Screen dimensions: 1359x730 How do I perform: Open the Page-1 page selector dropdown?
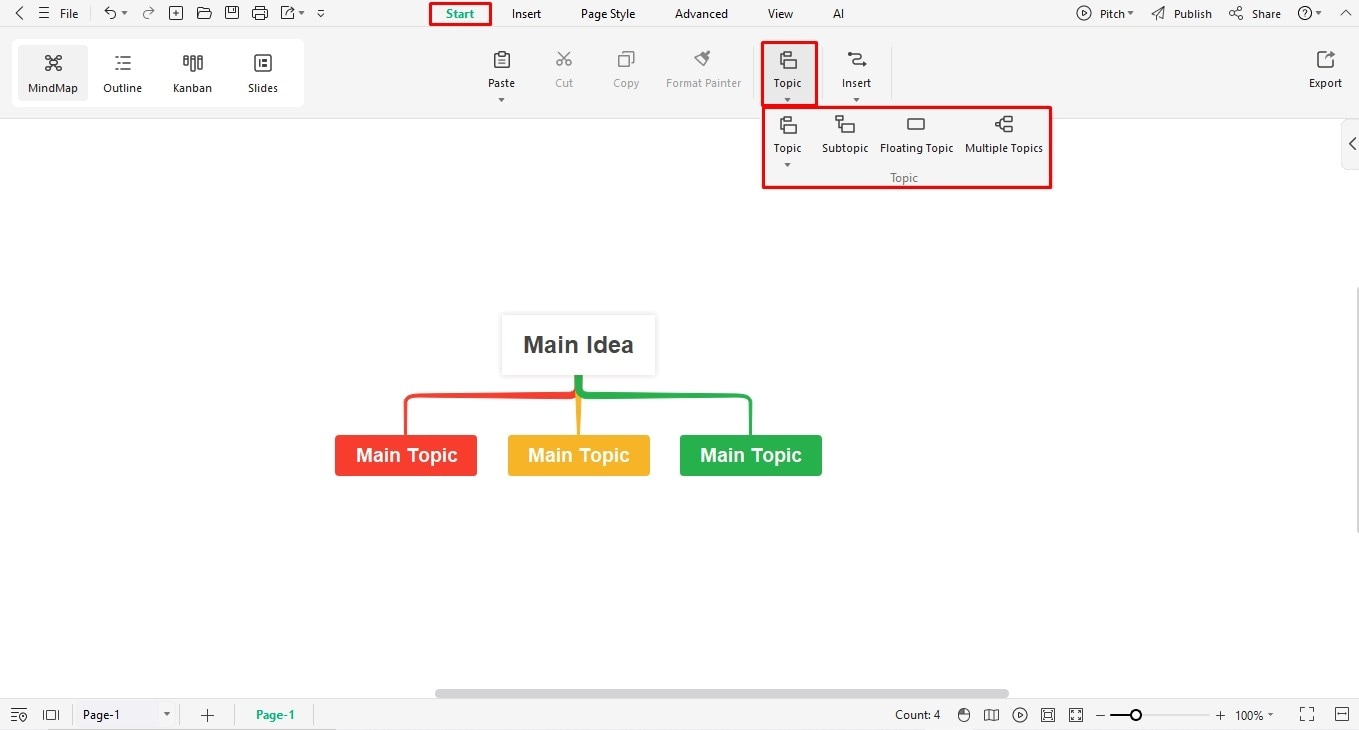coord(126,715)
